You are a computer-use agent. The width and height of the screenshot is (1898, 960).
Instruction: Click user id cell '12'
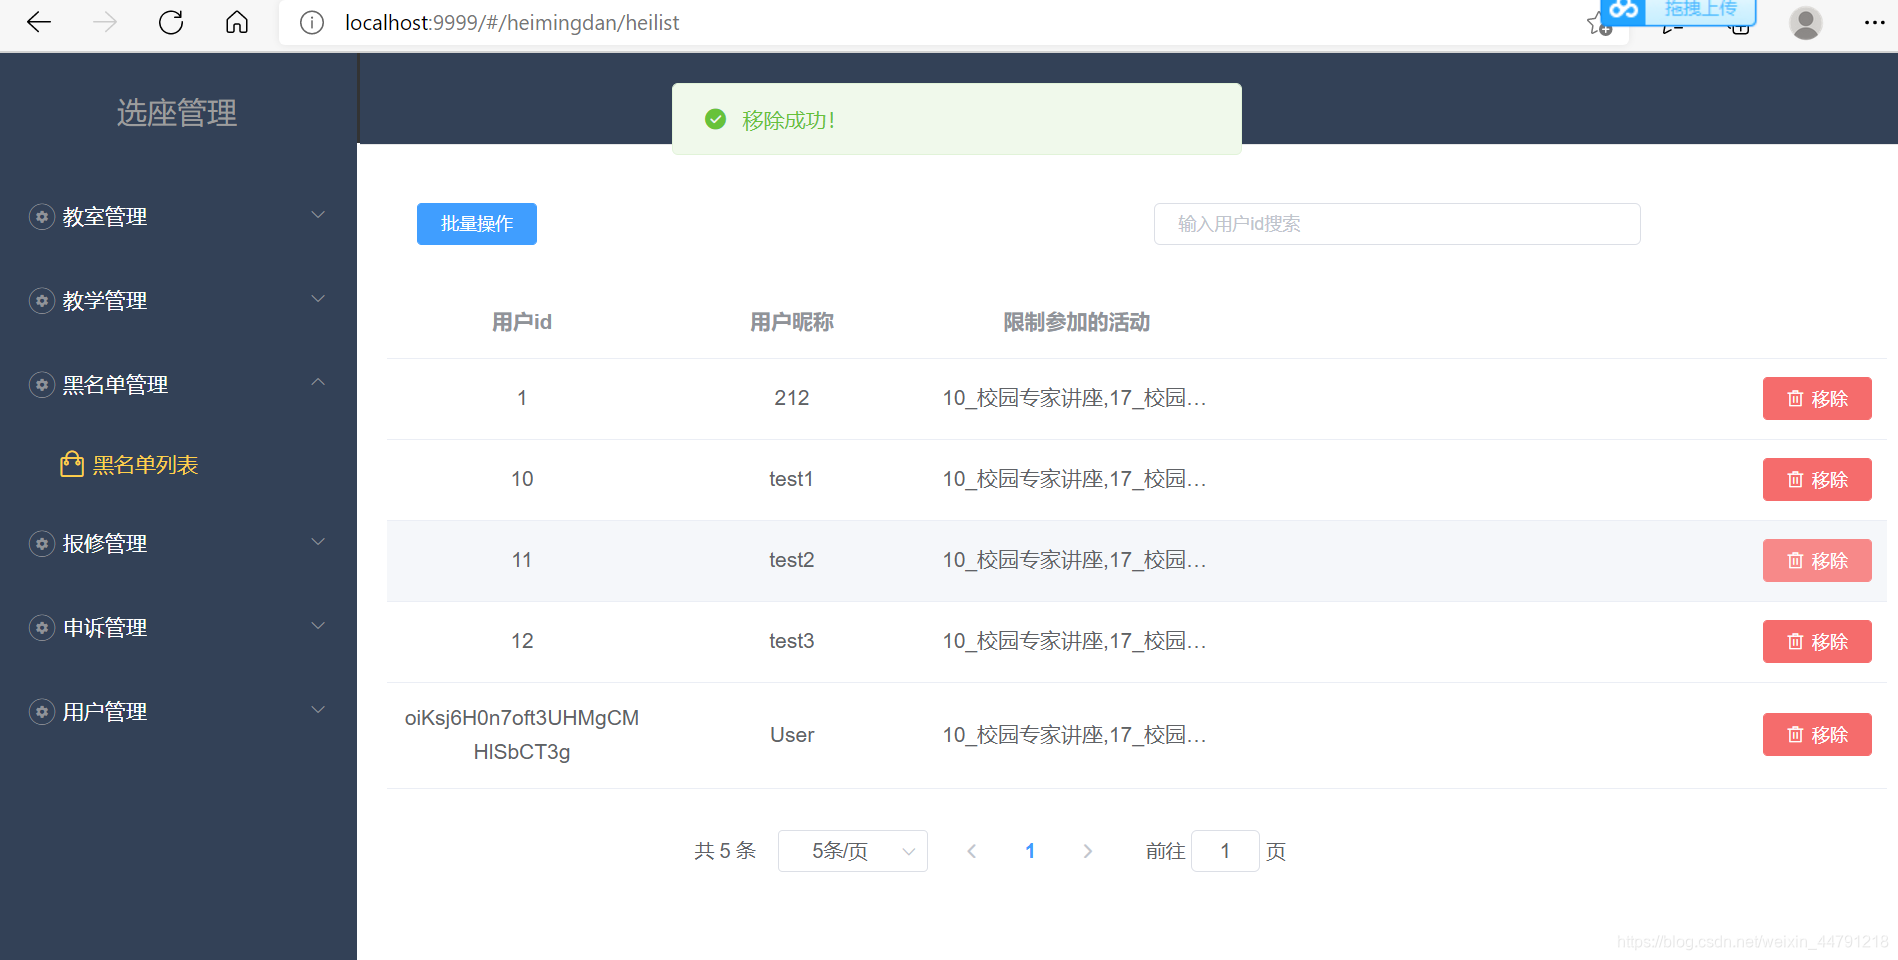pyautogui.click(x=522, y=641)
